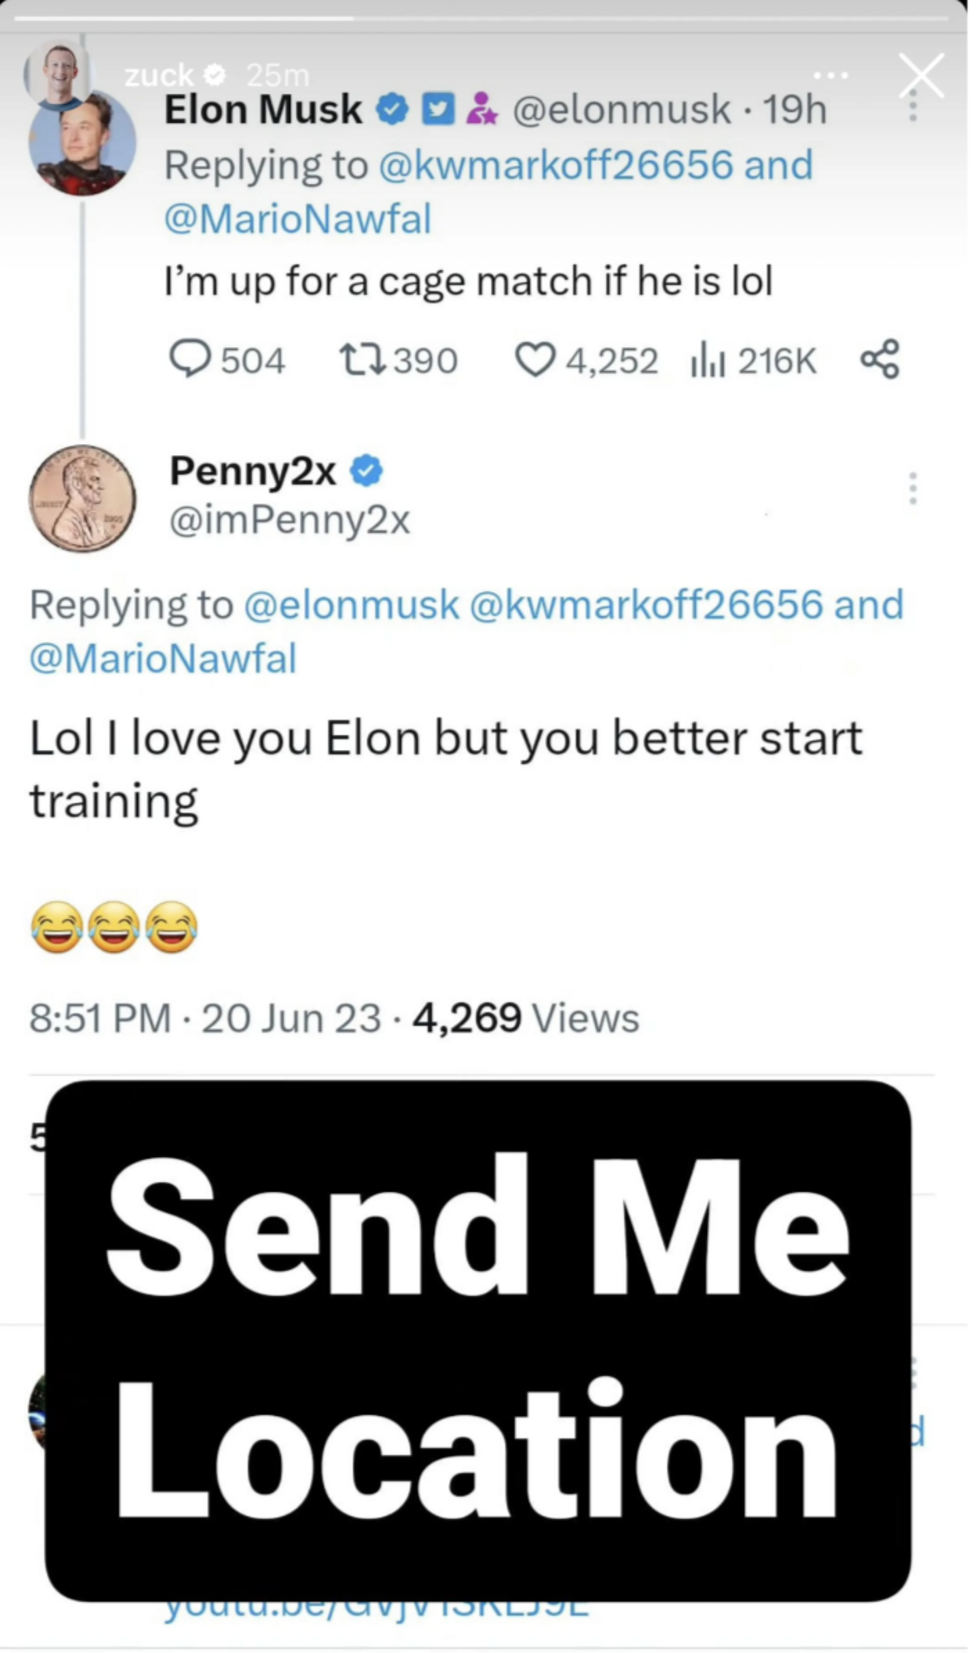
Task: Like Elon Musk's tweet with the heart
Action: point(534,360)
